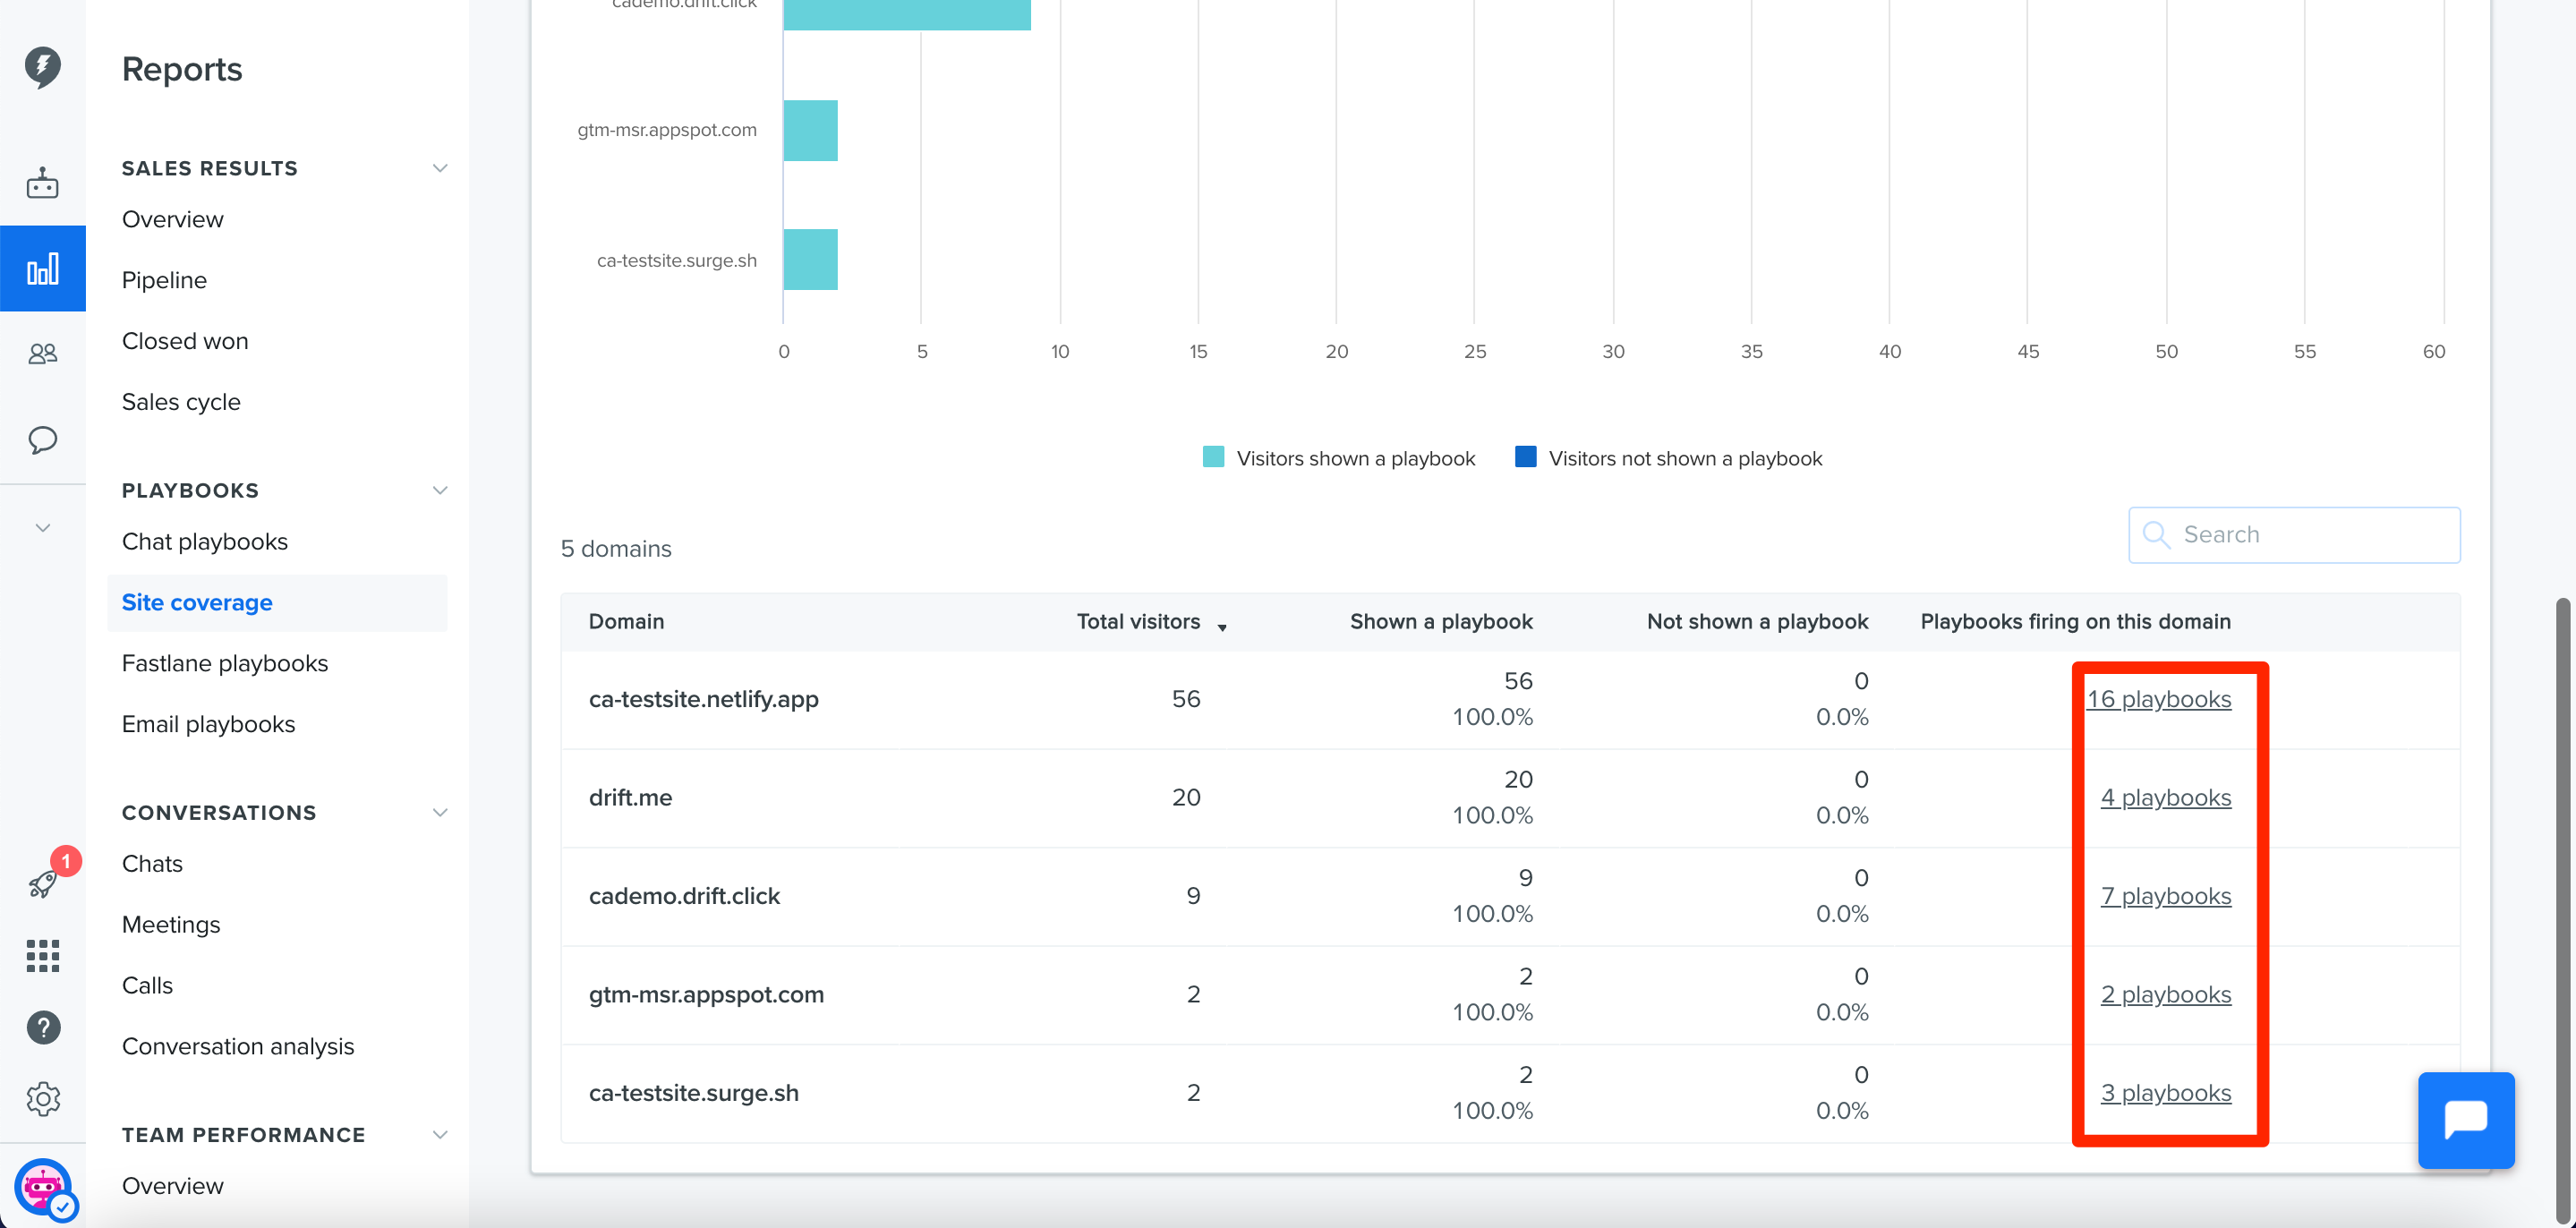The width and height of the screenshot is (2576, 1228).
Task: Open the bot playbooks sidebar icon
Action: (x=43, y=183)
